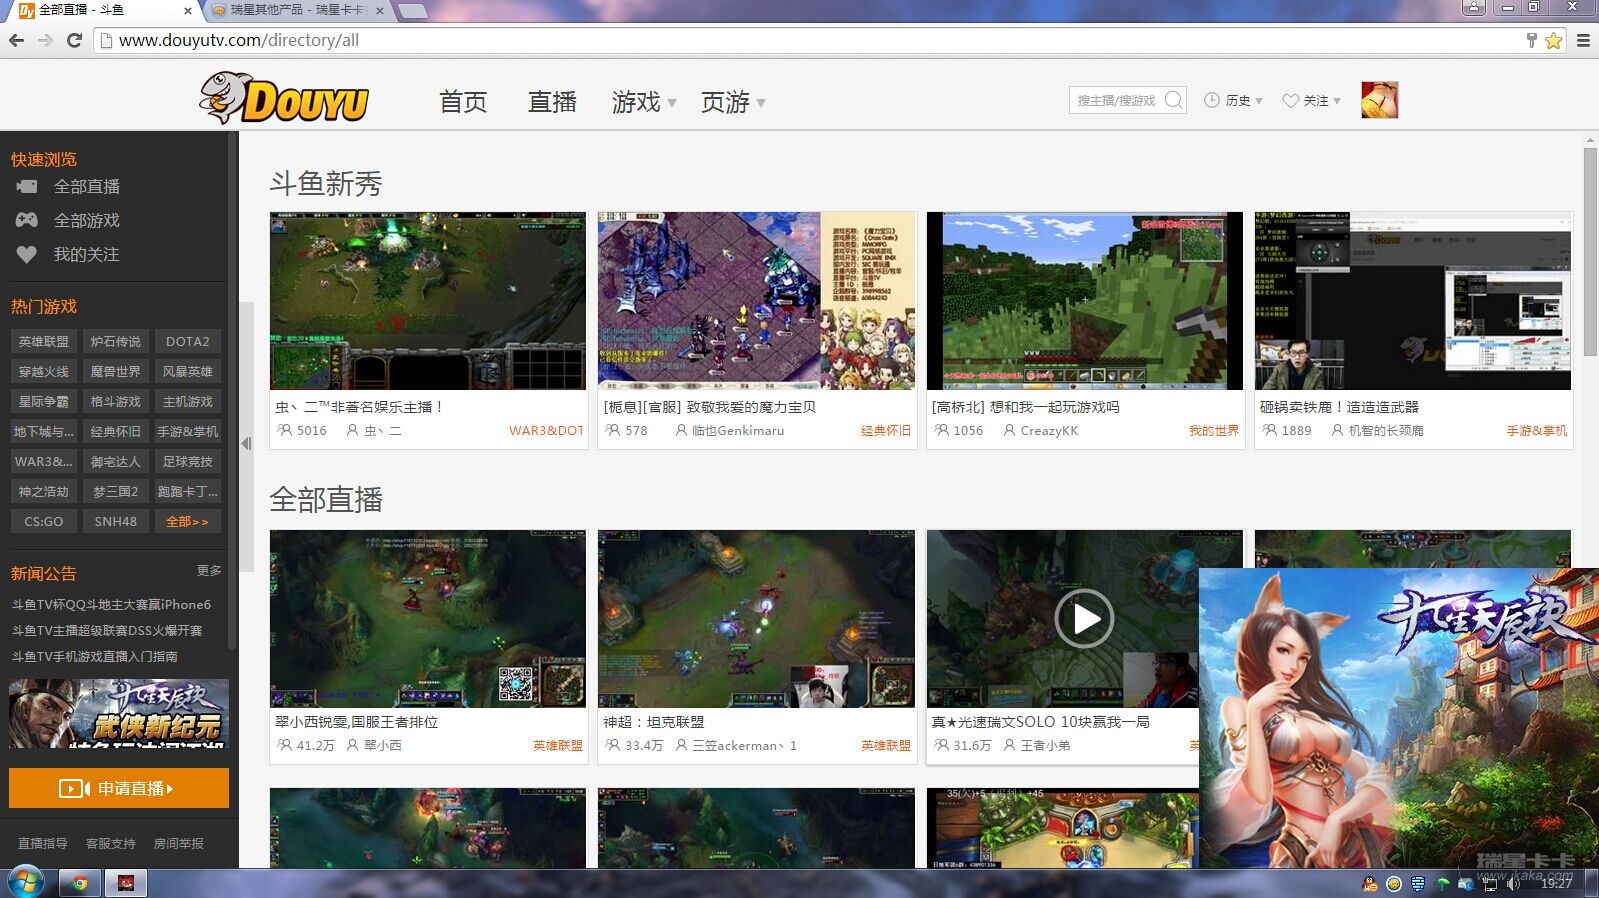Click the 搜主播/搜游戏 search field
This screenshot has height=898, width=1599.
click(x=1116, y=100)
